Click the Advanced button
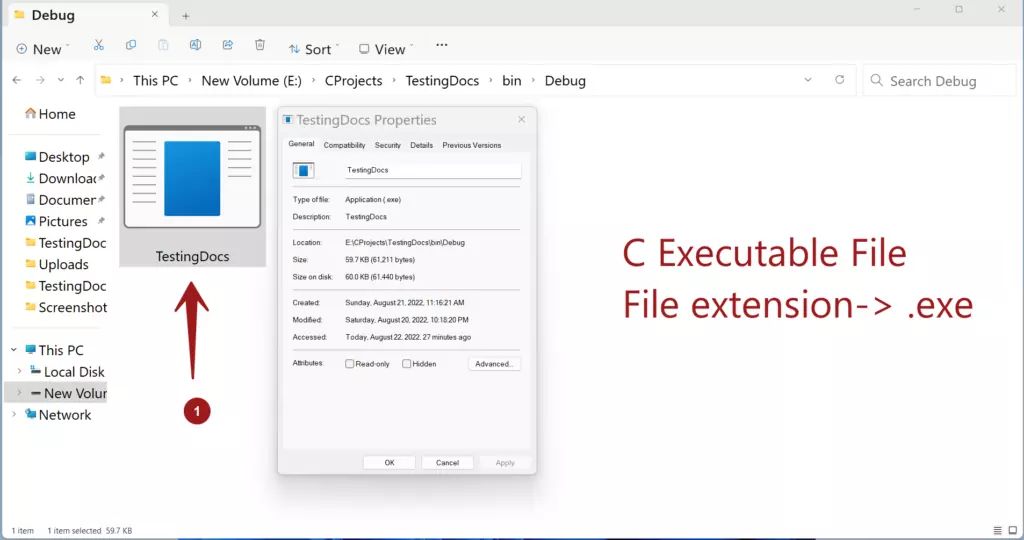This screenshot has width=1024, height=540. coord(494,364)
